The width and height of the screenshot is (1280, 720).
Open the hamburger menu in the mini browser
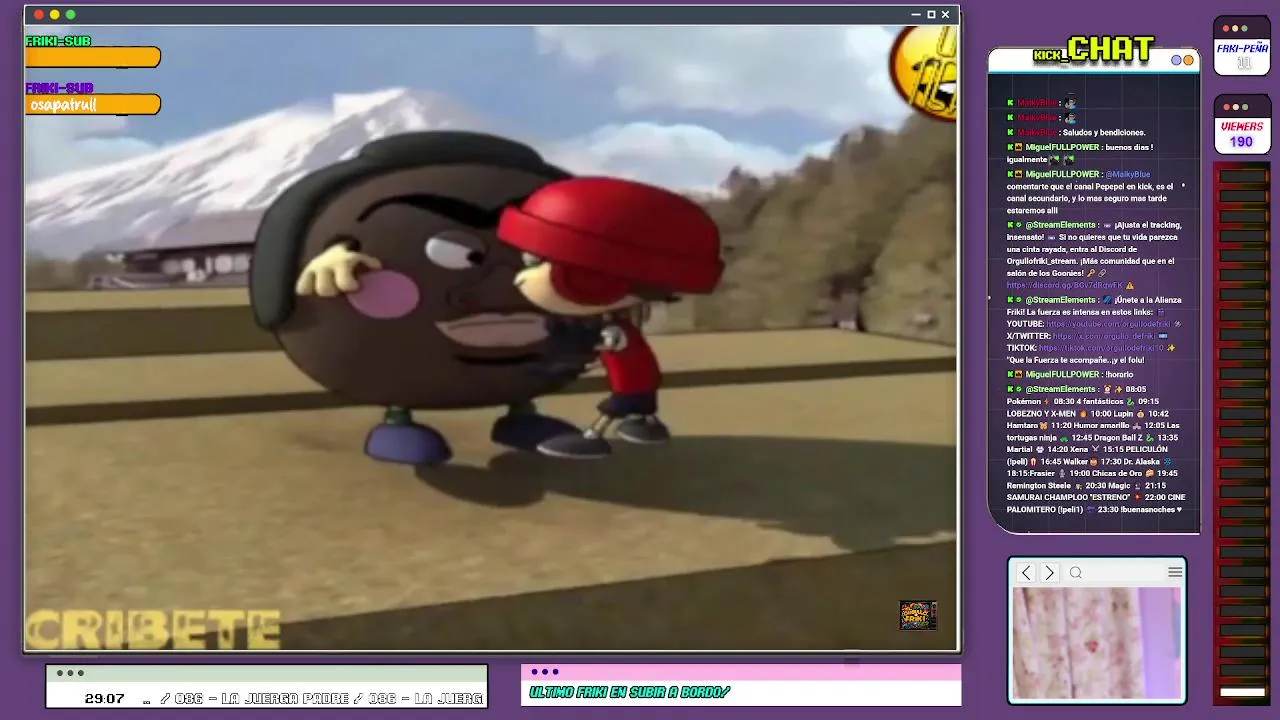(1175, 572)
